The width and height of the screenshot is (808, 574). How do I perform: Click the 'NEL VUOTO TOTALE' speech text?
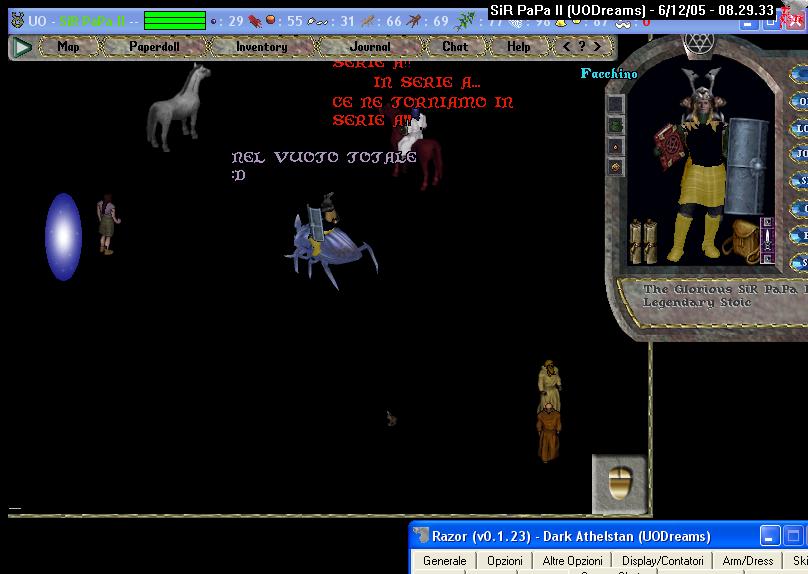pyautogui.click(x=324, y=157)
